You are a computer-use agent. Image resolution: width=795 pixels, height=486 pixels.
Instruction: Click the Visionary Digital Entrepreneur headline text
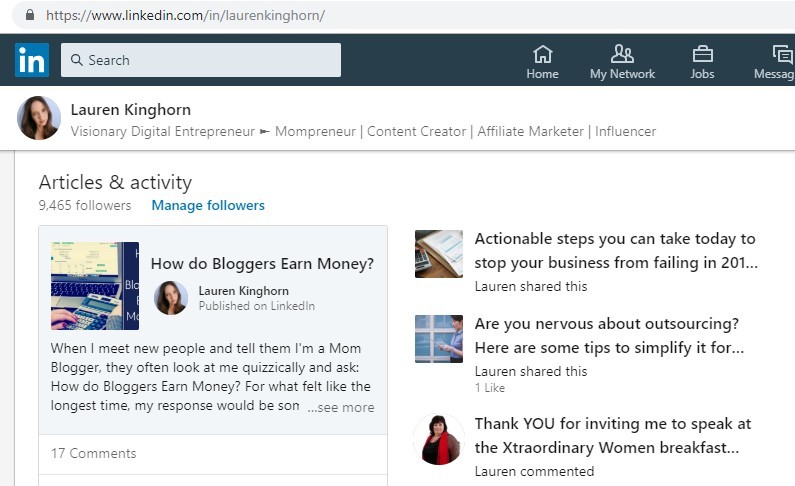point(363,131)
